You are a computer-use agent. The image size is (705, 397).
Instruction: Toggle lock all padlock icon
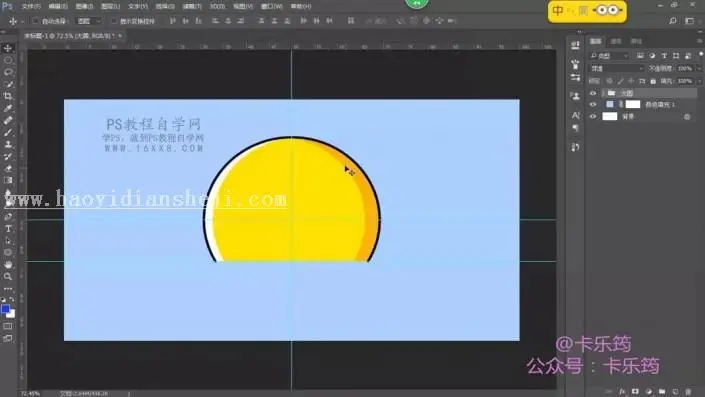pos(653,81)
